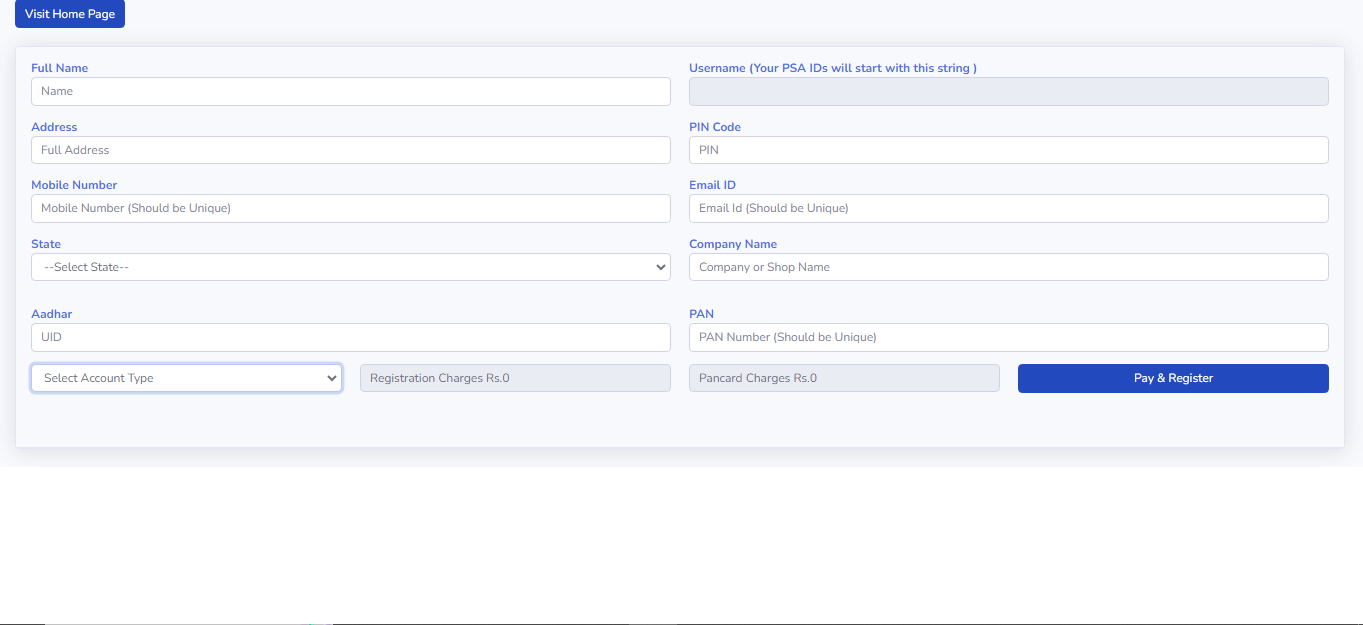Screen dimensions: 1363x625
Task: Click the Company Name label
Action: tap(732, 244)
